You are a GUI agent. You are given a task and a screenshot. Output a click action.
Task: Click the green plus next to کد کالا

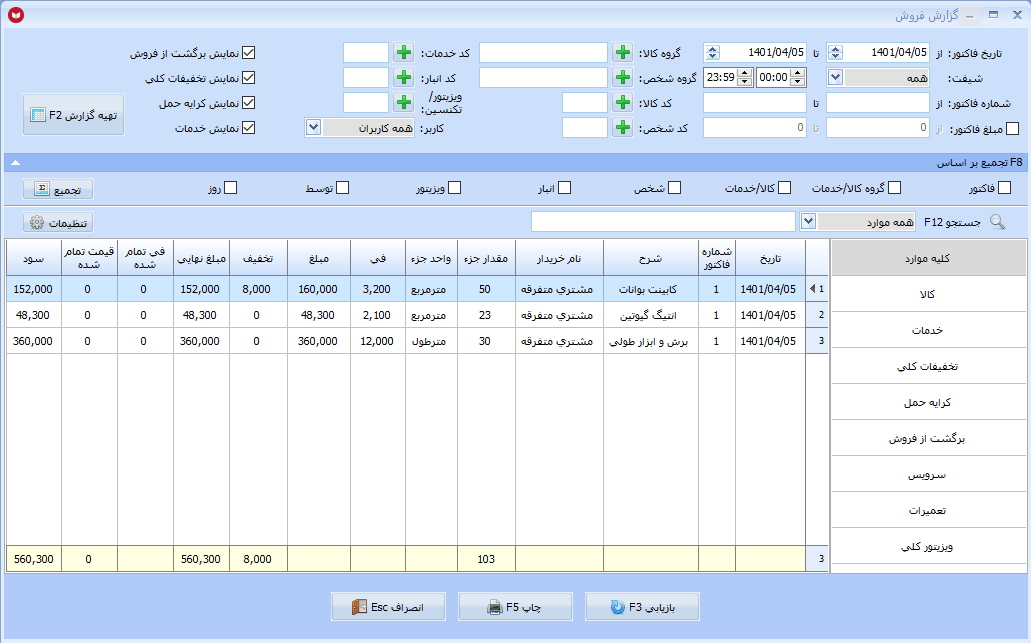pyautogui.click(x=623, y=103)
